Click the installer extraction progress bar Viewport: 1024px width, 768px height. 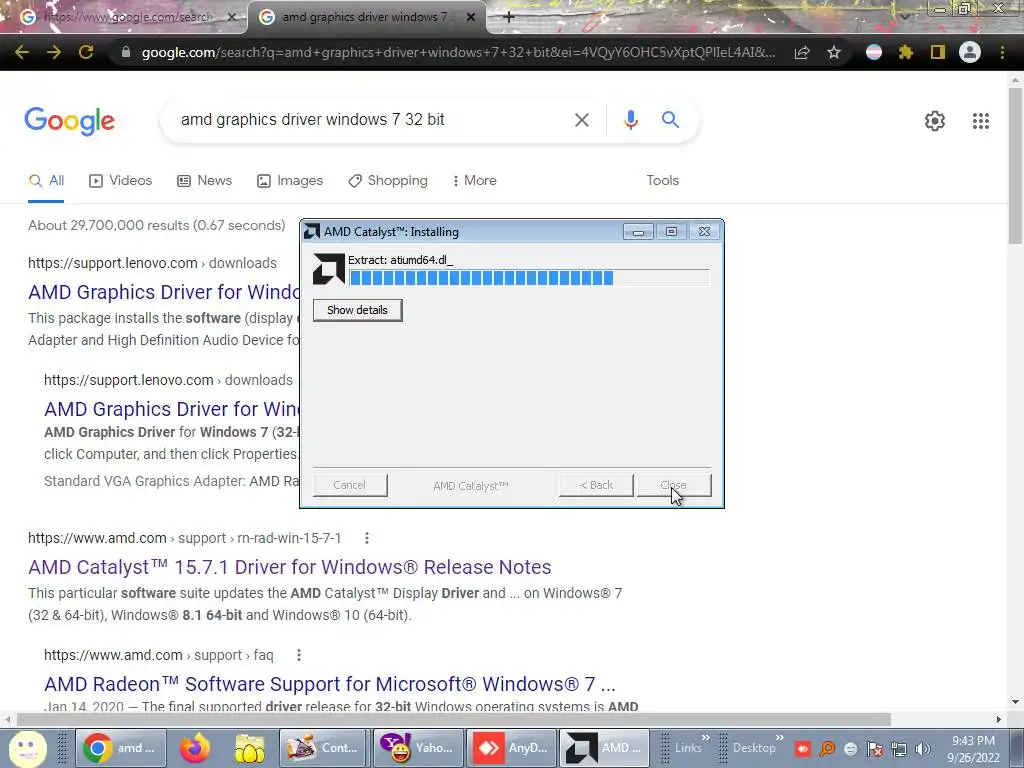528,278
